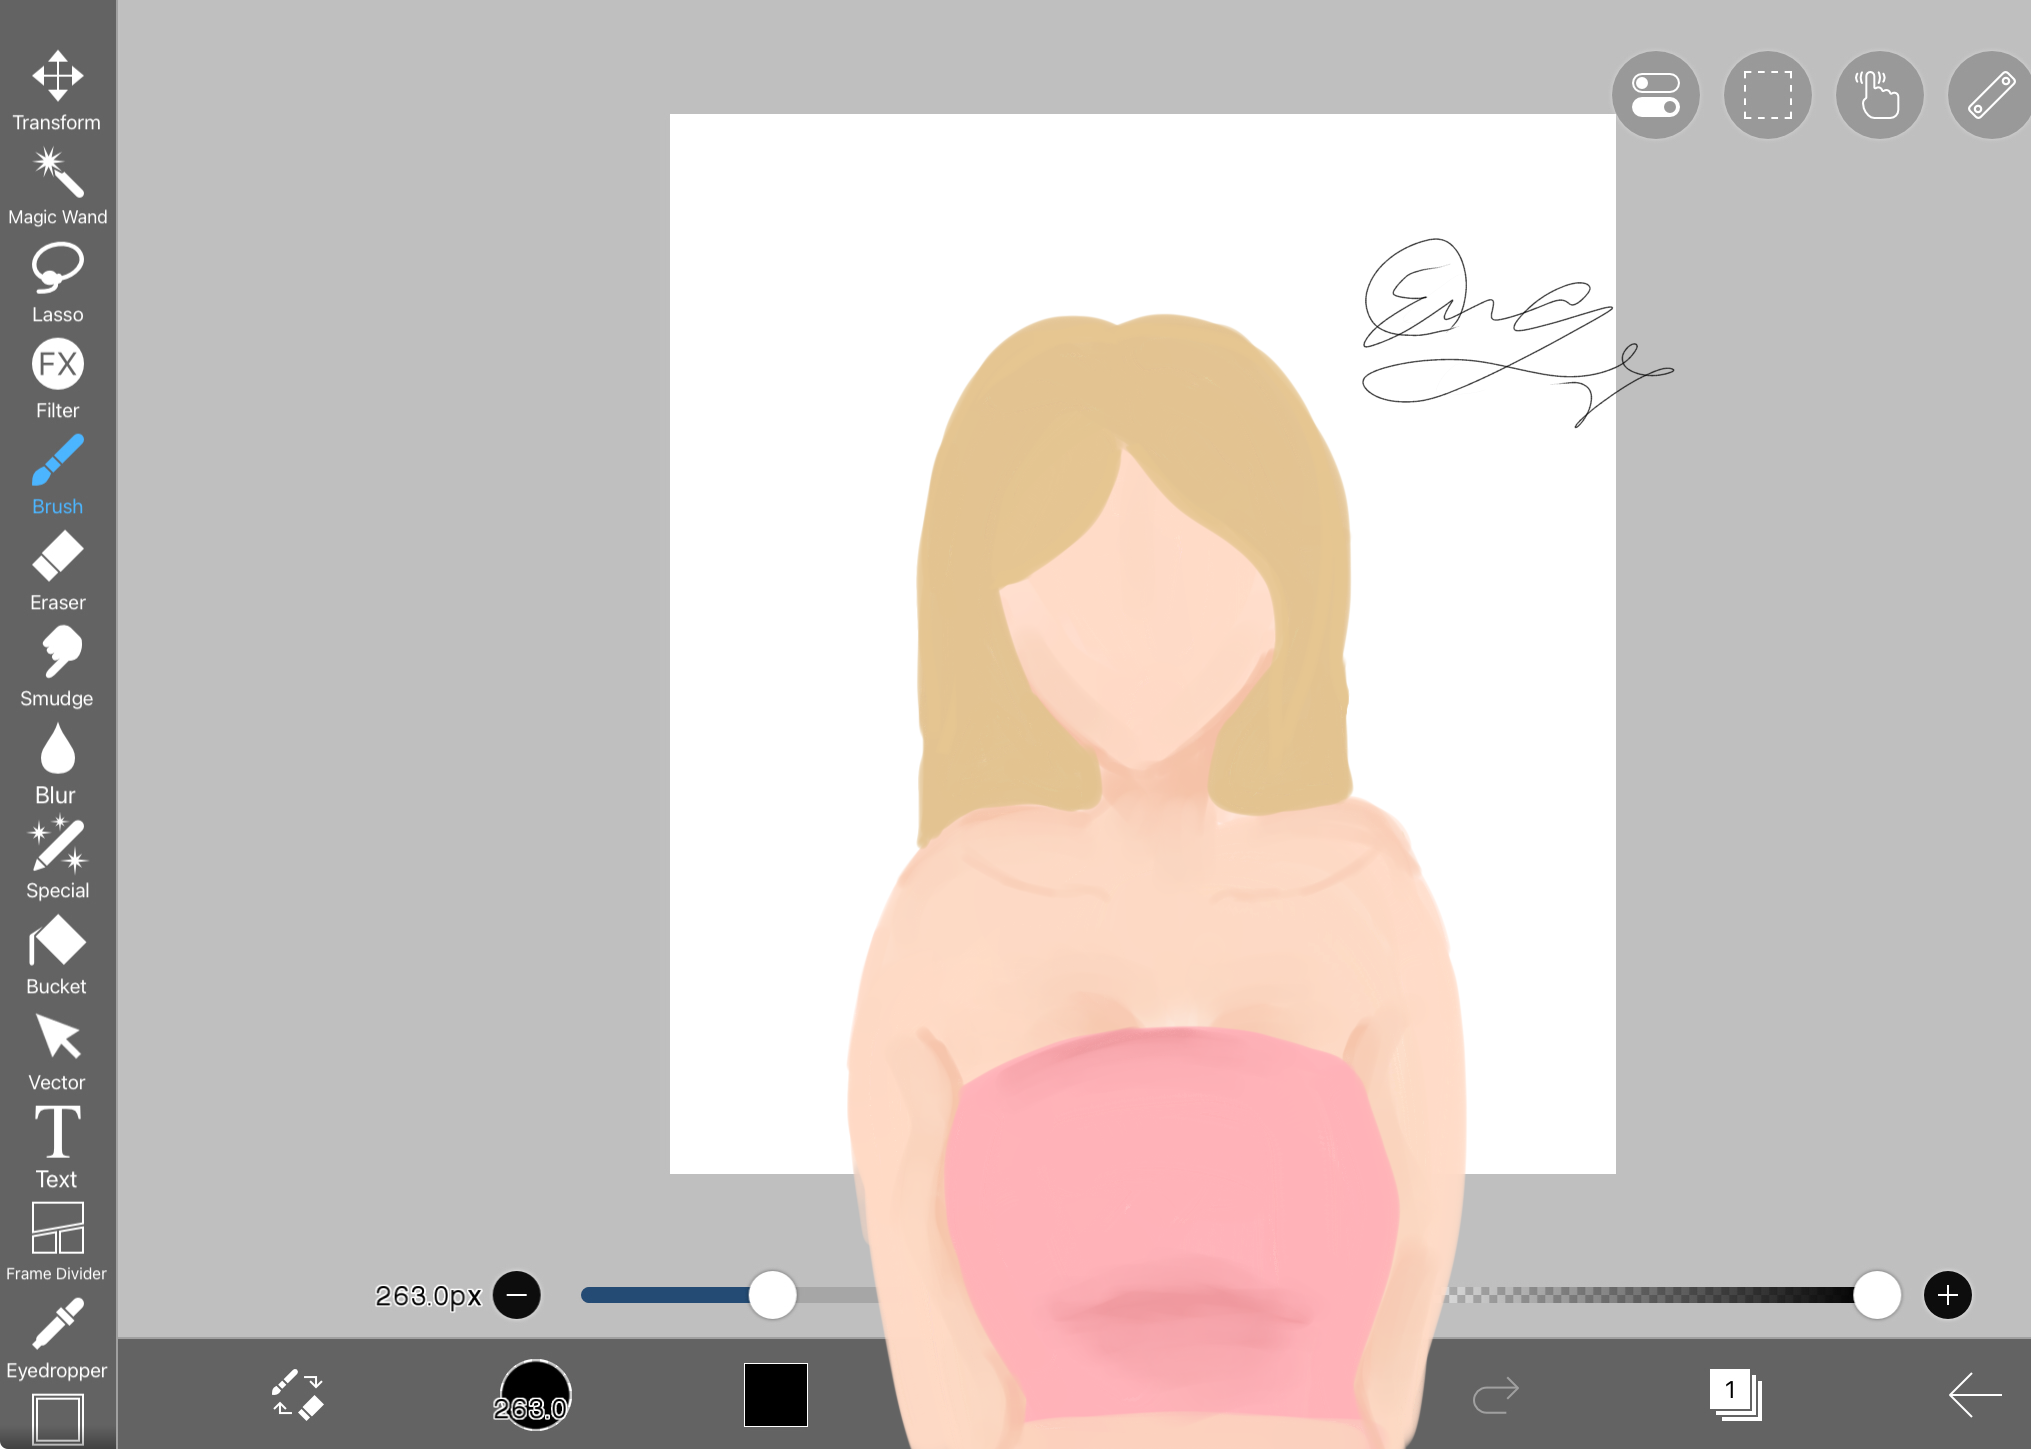The width and height of the screenshot is (2031, 1449).
Task: Select the Special pen tool
Action: [57, 859]
